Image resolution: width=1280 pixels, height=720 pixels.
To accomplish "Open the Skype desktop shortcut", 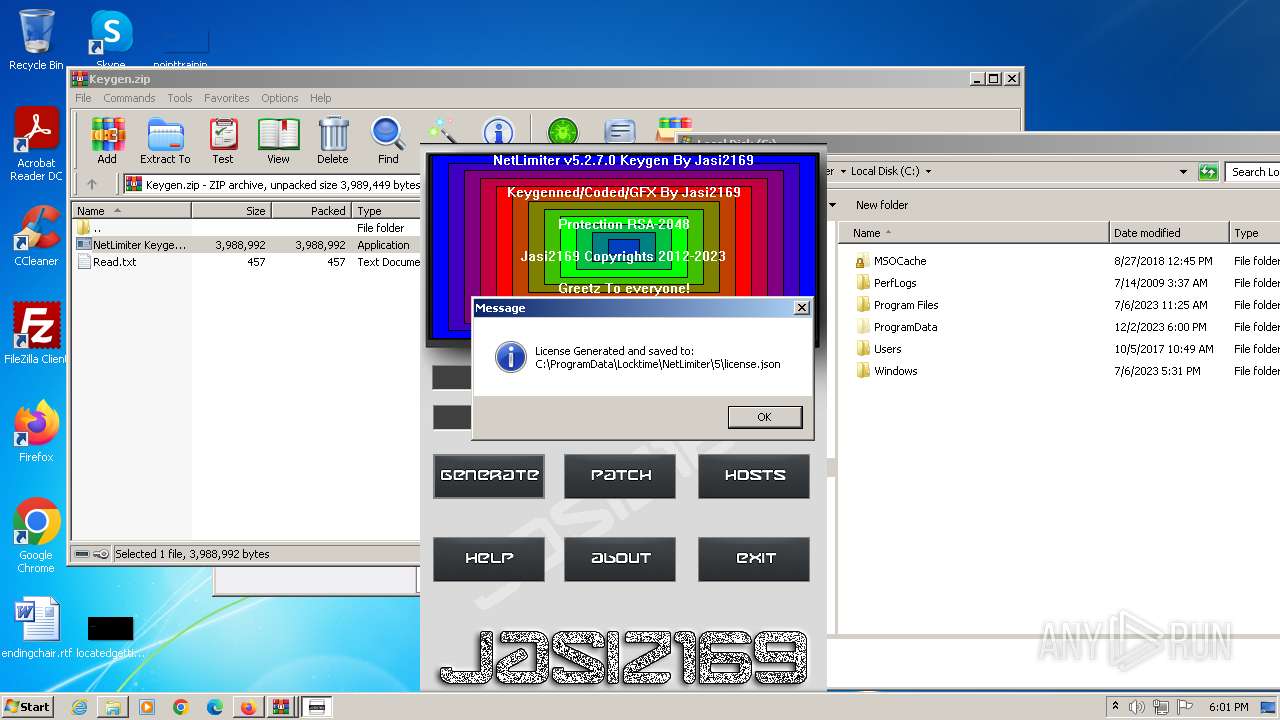I will pos(110,40).
